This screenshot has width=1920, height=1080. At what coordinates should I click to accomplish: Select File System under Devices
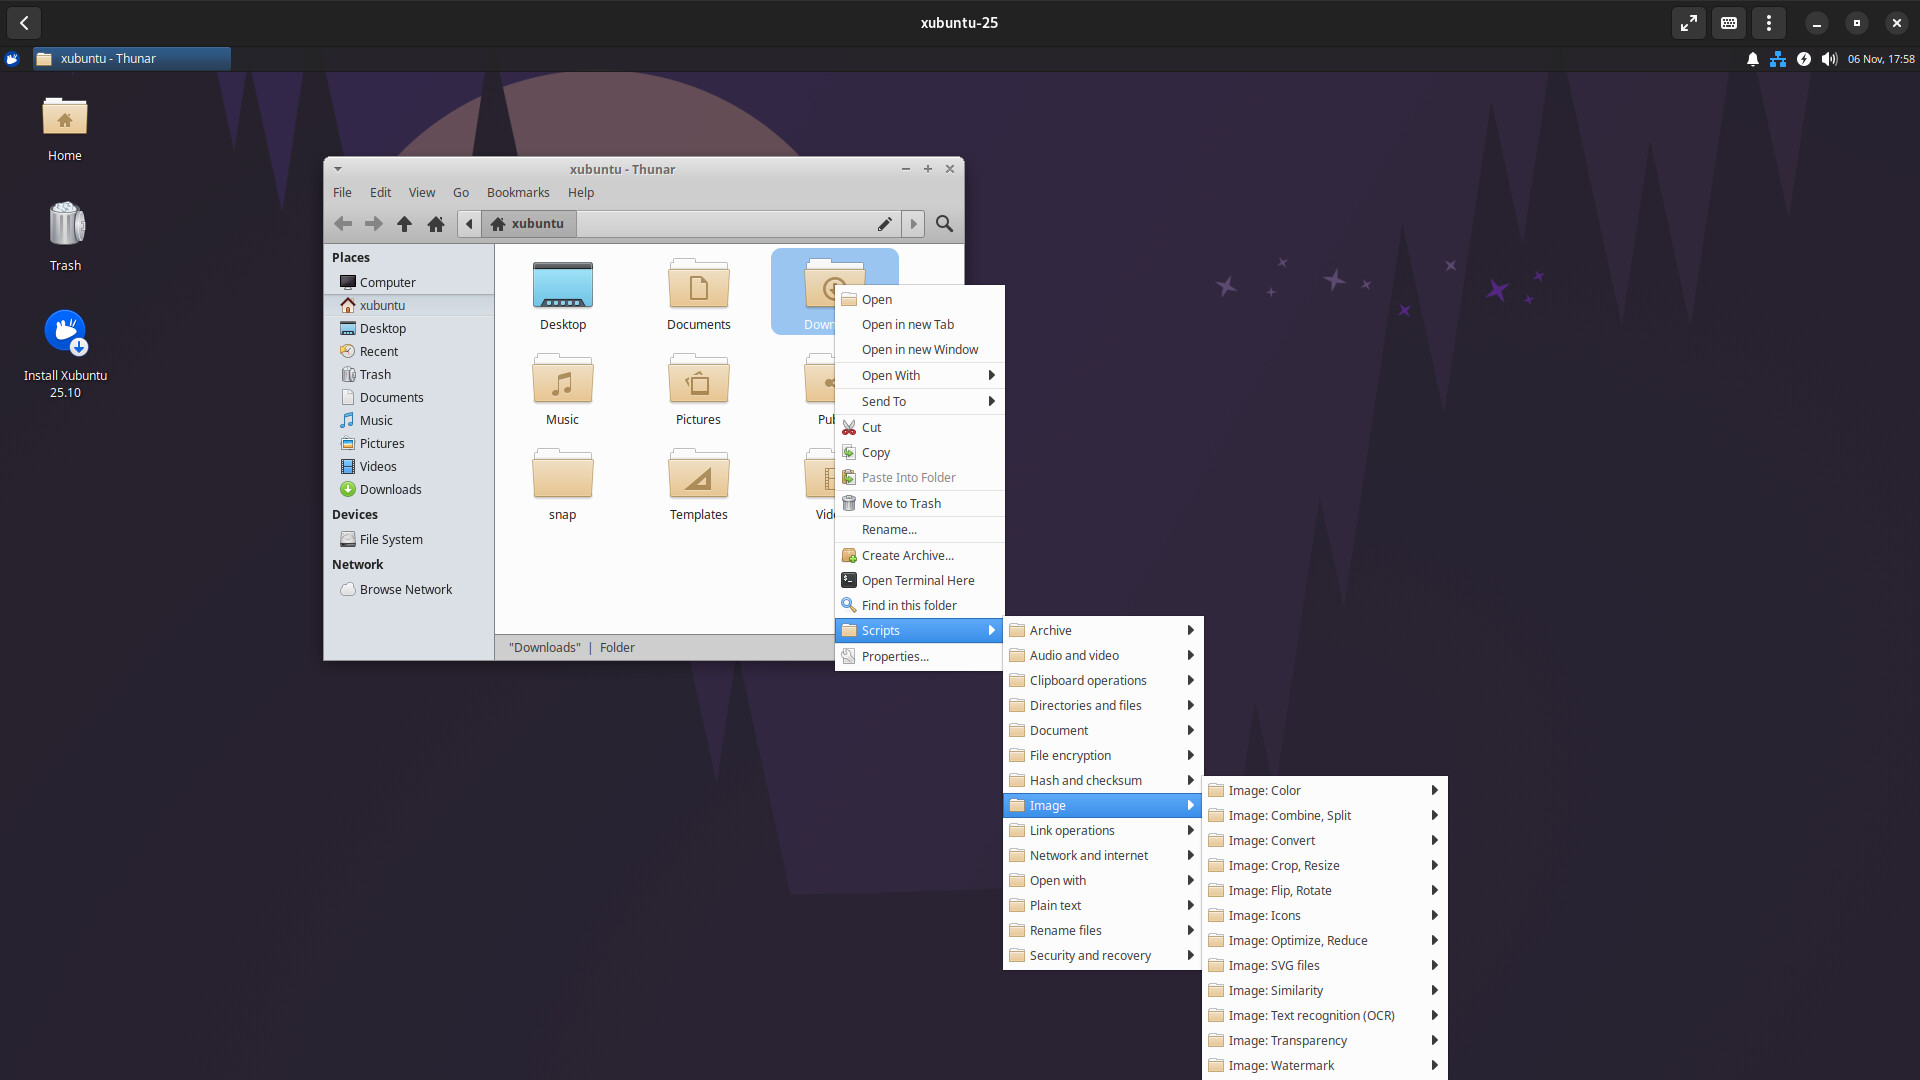[x=391, y=539]
